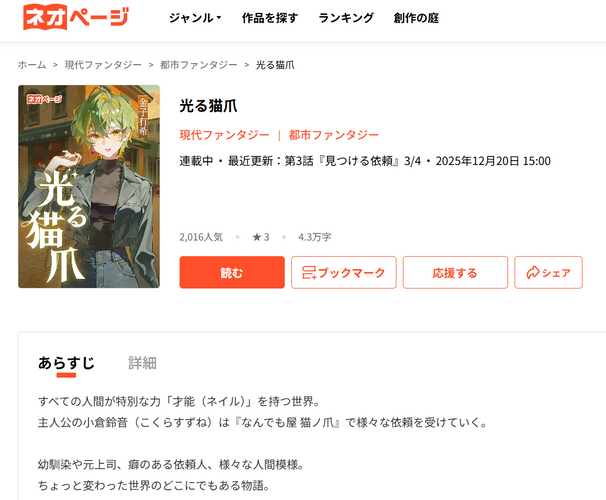Select the あらすじ tab
606x500 pixels.
(x=66, y=363)
